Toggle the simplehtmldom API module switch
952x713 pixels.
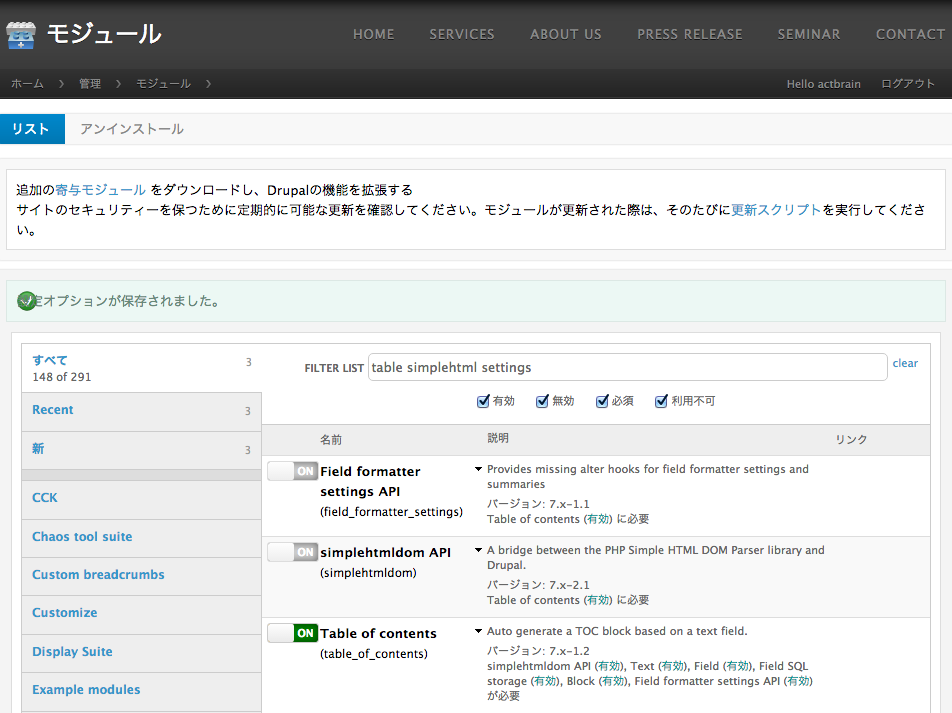click(x=292, y=552)
